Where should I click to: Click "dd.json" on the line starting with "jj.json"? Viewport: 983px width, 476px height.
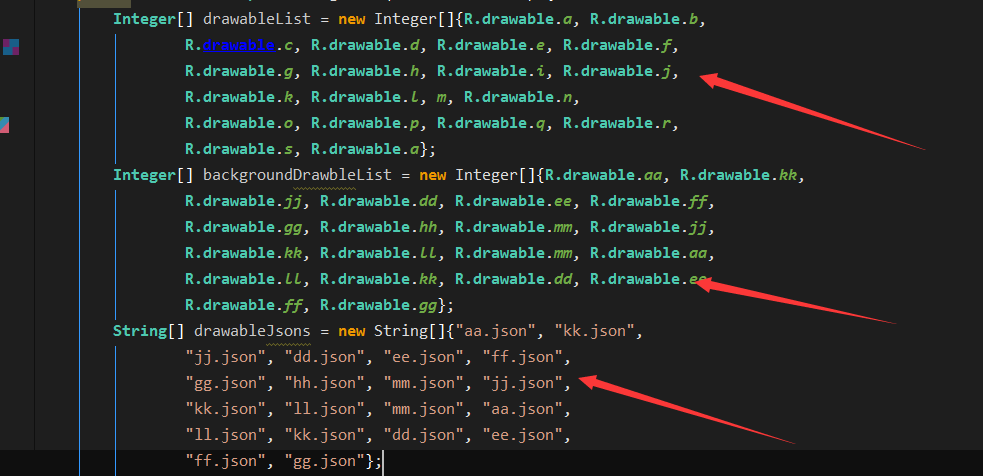[324, 357]
